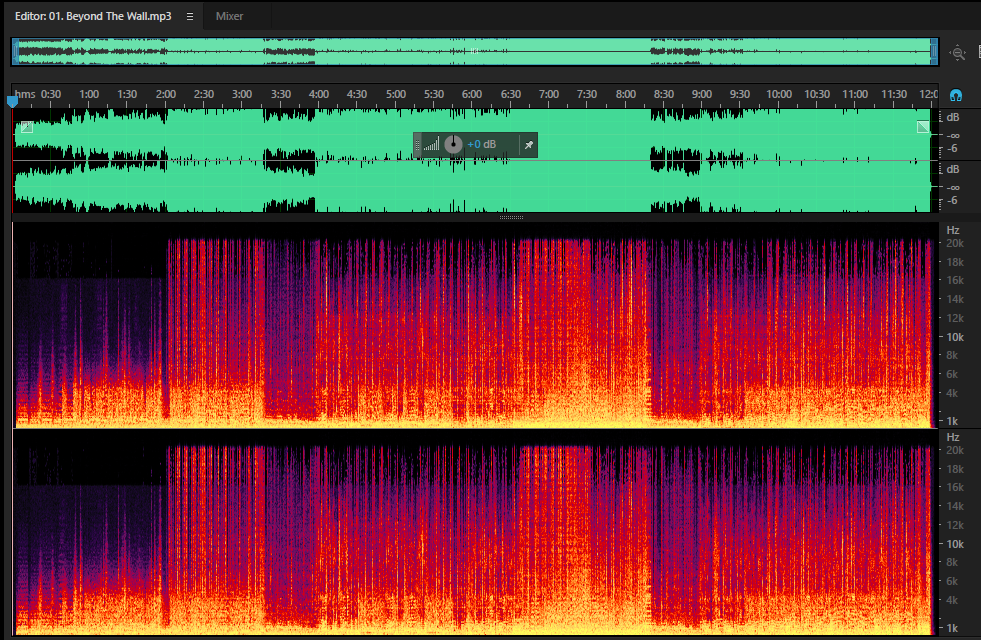Click the right handle of the overview navigator
The height and width of the screenshot is (640, 981).
(934, 52)
